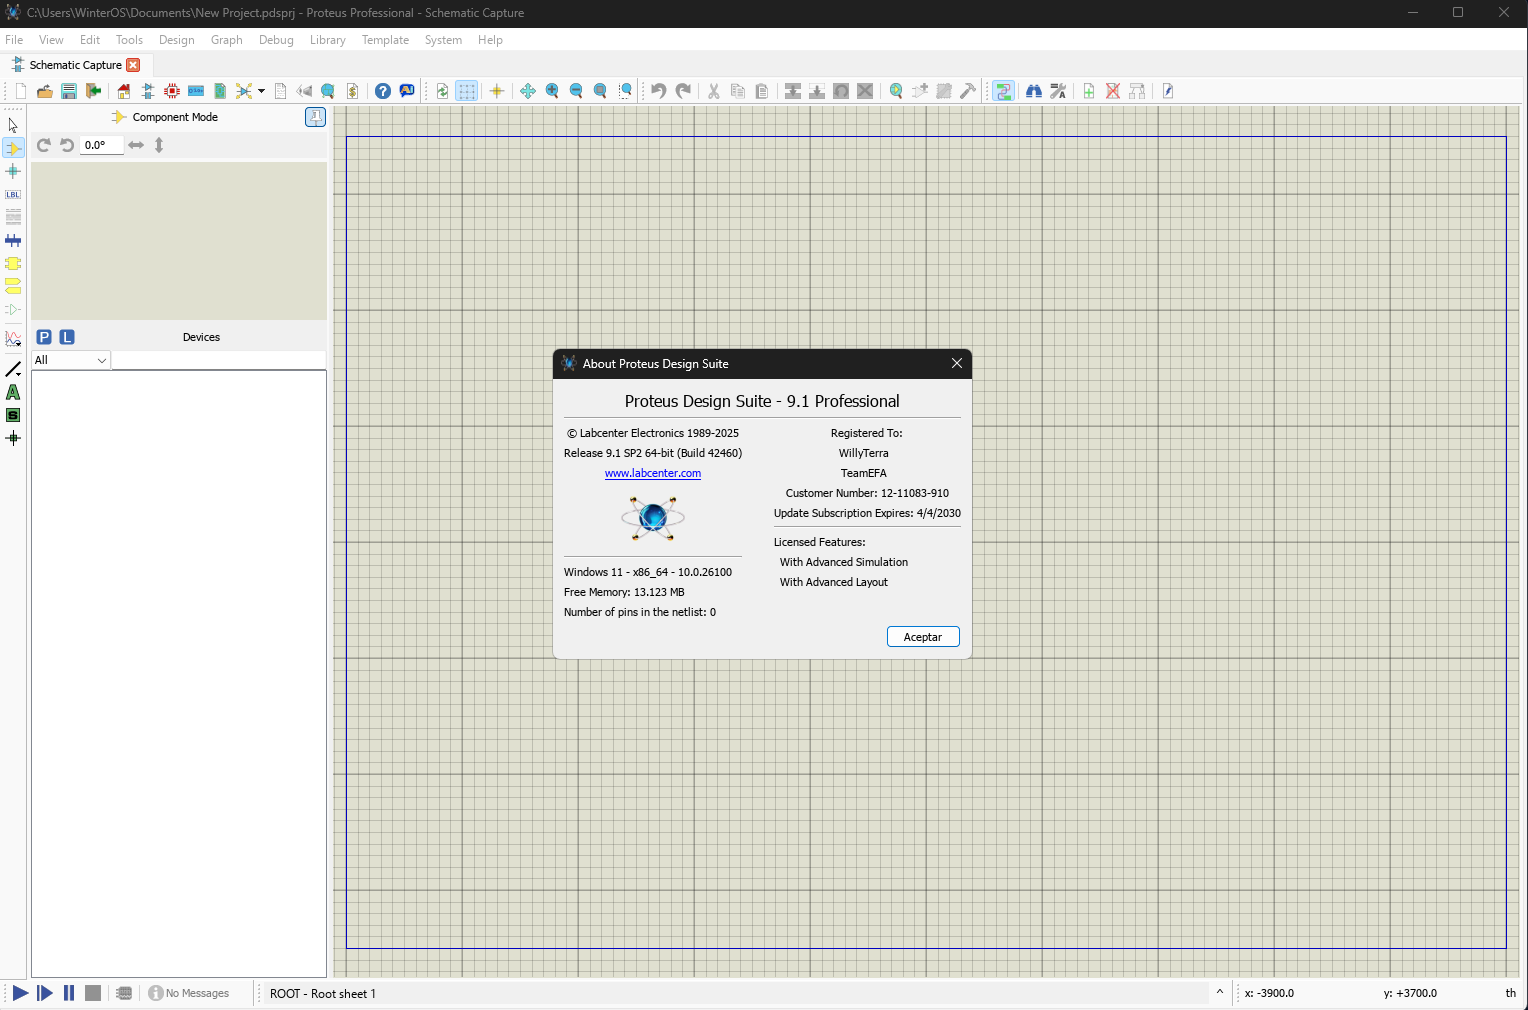Start simulation with the Play button
Viewport: 1528px width, 1010px height.
coord(20,993)
